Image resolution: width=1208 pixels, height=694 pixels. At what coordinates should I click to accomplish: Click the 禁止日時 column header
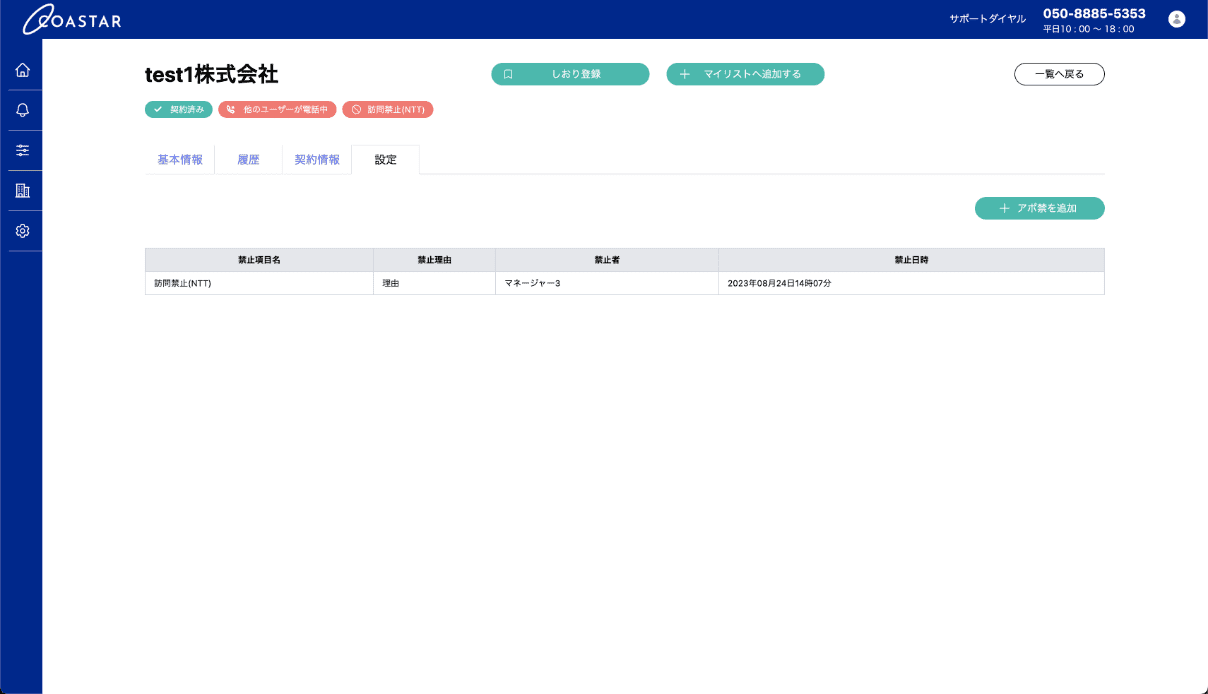910,260
